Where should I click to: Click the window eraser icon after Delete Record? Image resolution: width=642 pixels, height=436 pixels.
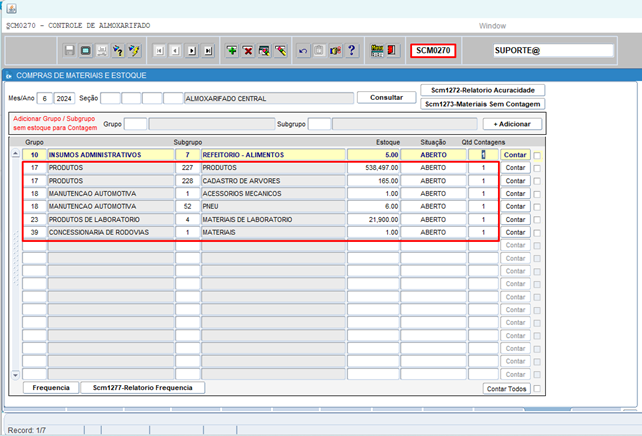coord(264,50)
